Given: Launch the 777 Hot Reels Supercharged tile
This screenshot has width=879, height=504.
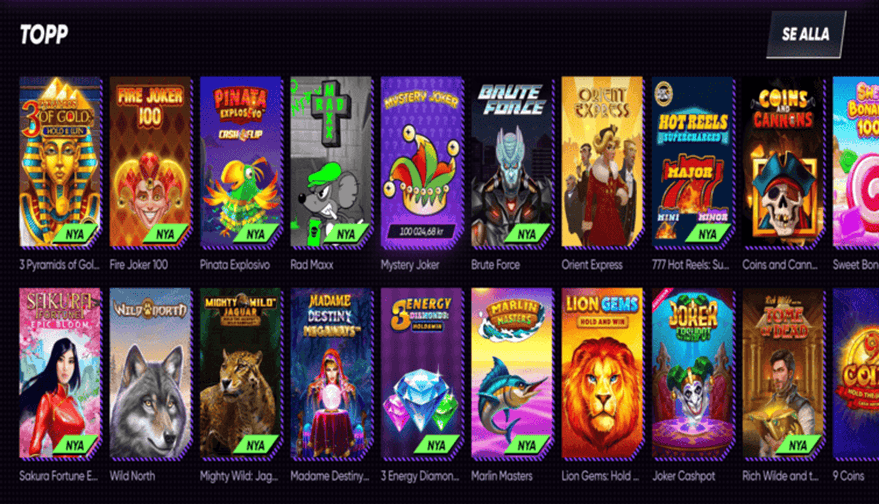Looking at the screenshot, I should point(693,162).
